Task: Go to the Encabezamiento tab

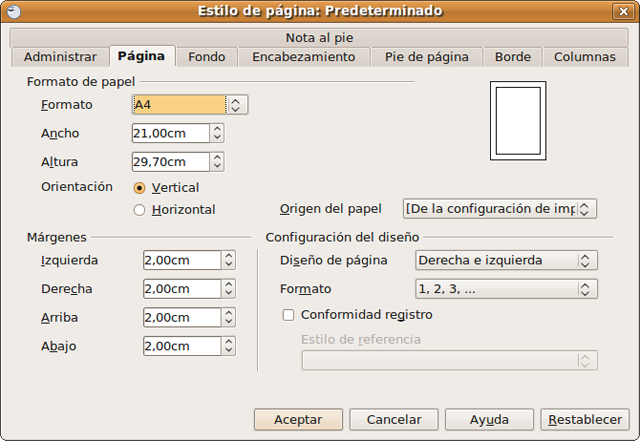Action: (303, 57)
